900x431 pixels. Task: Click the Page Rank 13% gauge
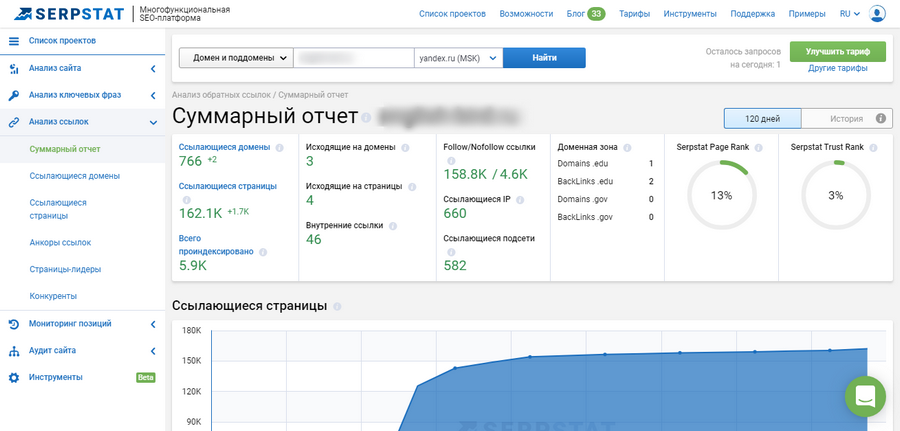(721, 195)
